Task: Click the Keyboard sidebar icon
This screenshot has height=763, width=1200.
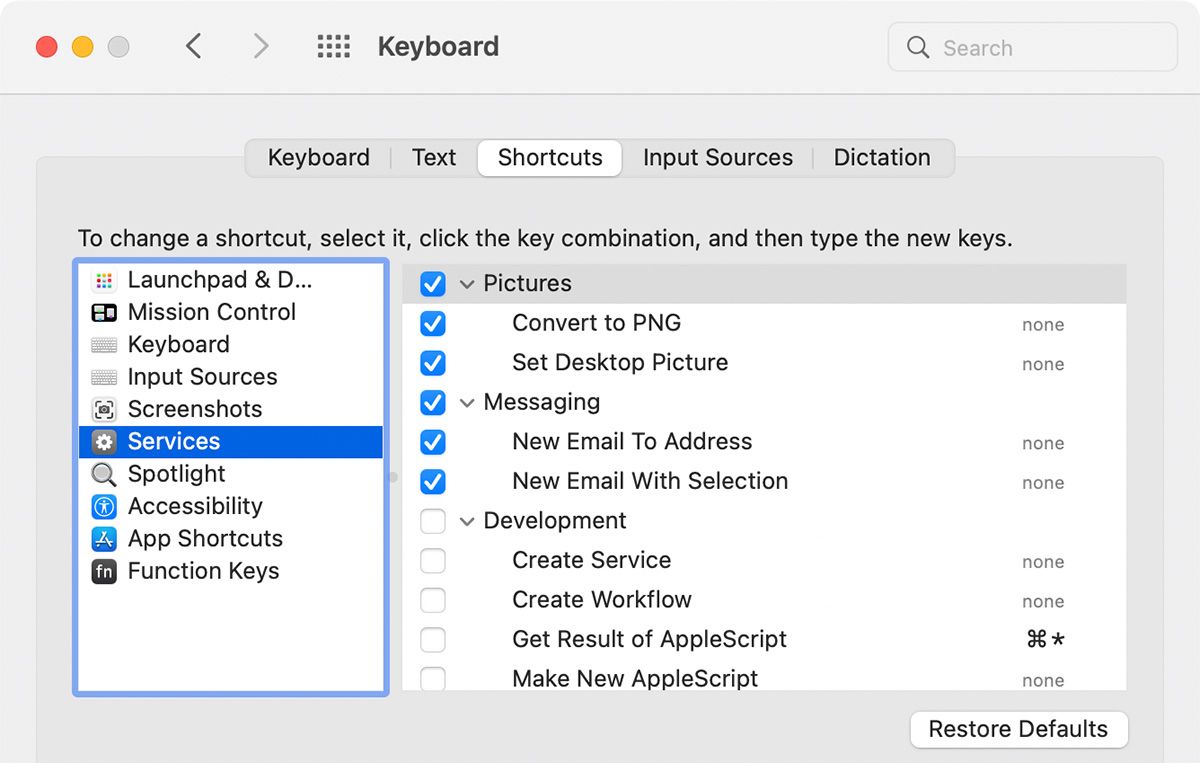Action: tap(104, 344)
